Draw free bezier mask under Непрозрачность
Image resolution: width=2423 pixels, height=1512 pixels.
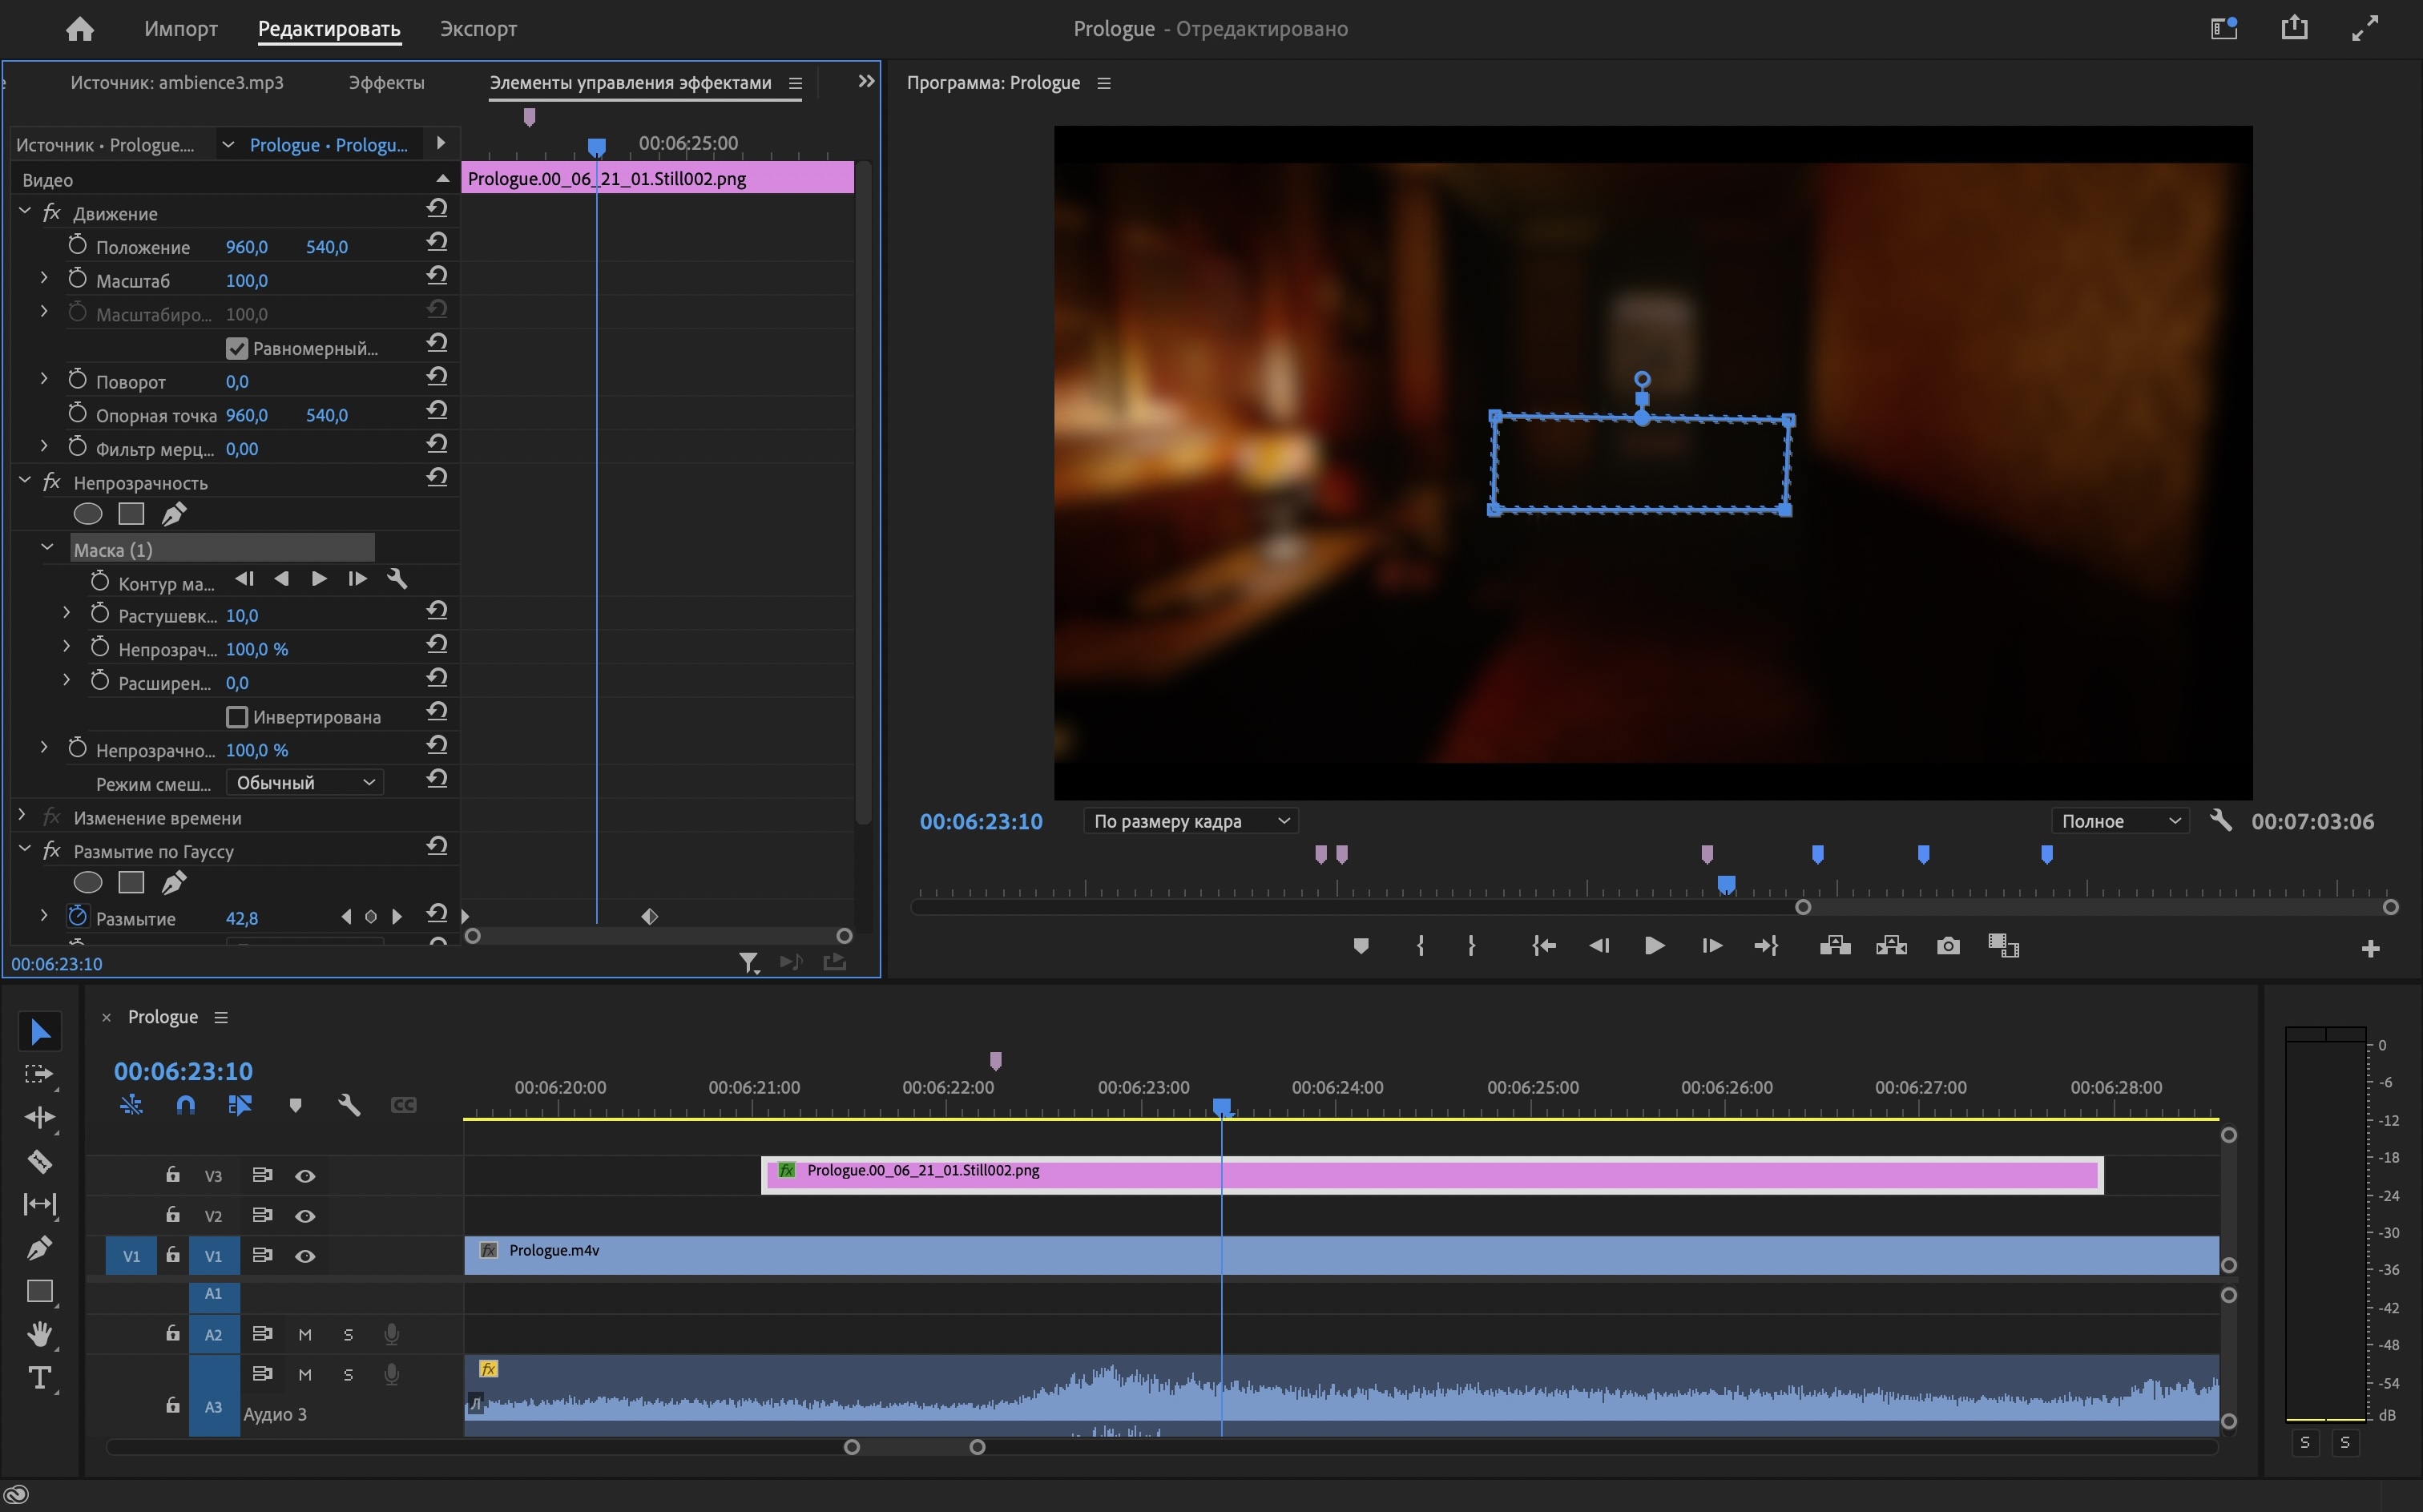(174, 514)
